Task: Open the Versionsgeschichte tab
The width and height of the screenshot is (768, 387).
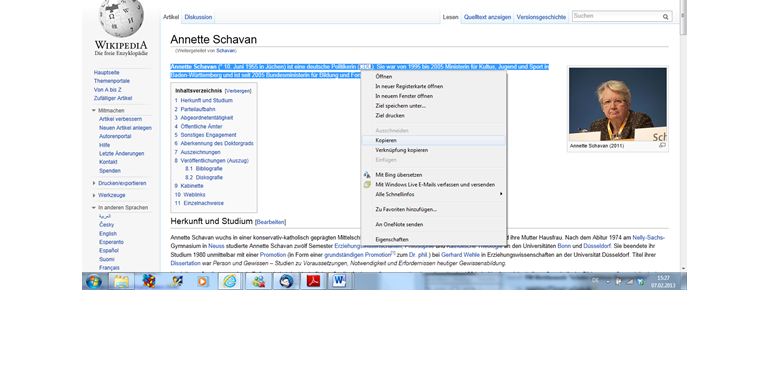Action: 541,17
